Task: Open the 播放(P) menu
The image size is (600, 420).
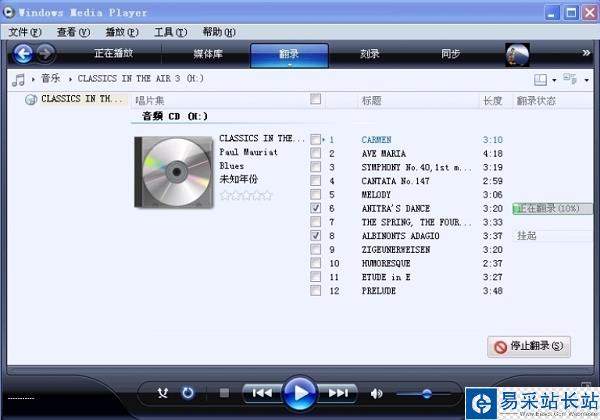Action: [x=122, y=32]
